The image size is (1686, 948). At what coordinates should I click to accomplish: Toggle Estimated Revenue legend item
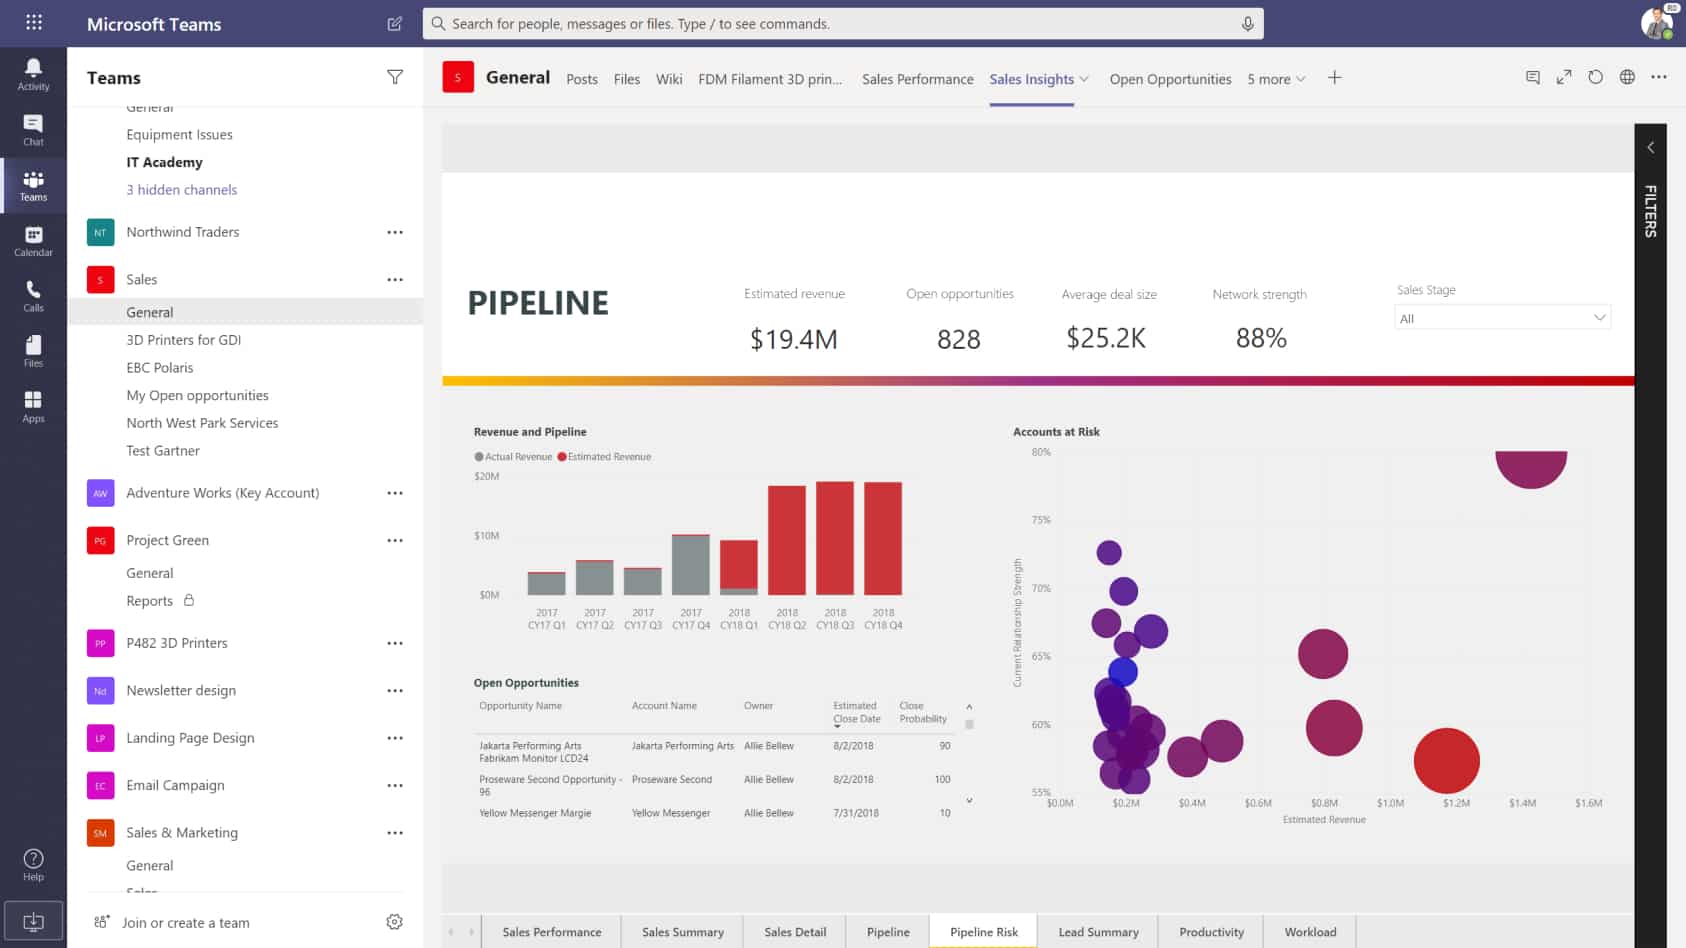[x=604, y=457]
